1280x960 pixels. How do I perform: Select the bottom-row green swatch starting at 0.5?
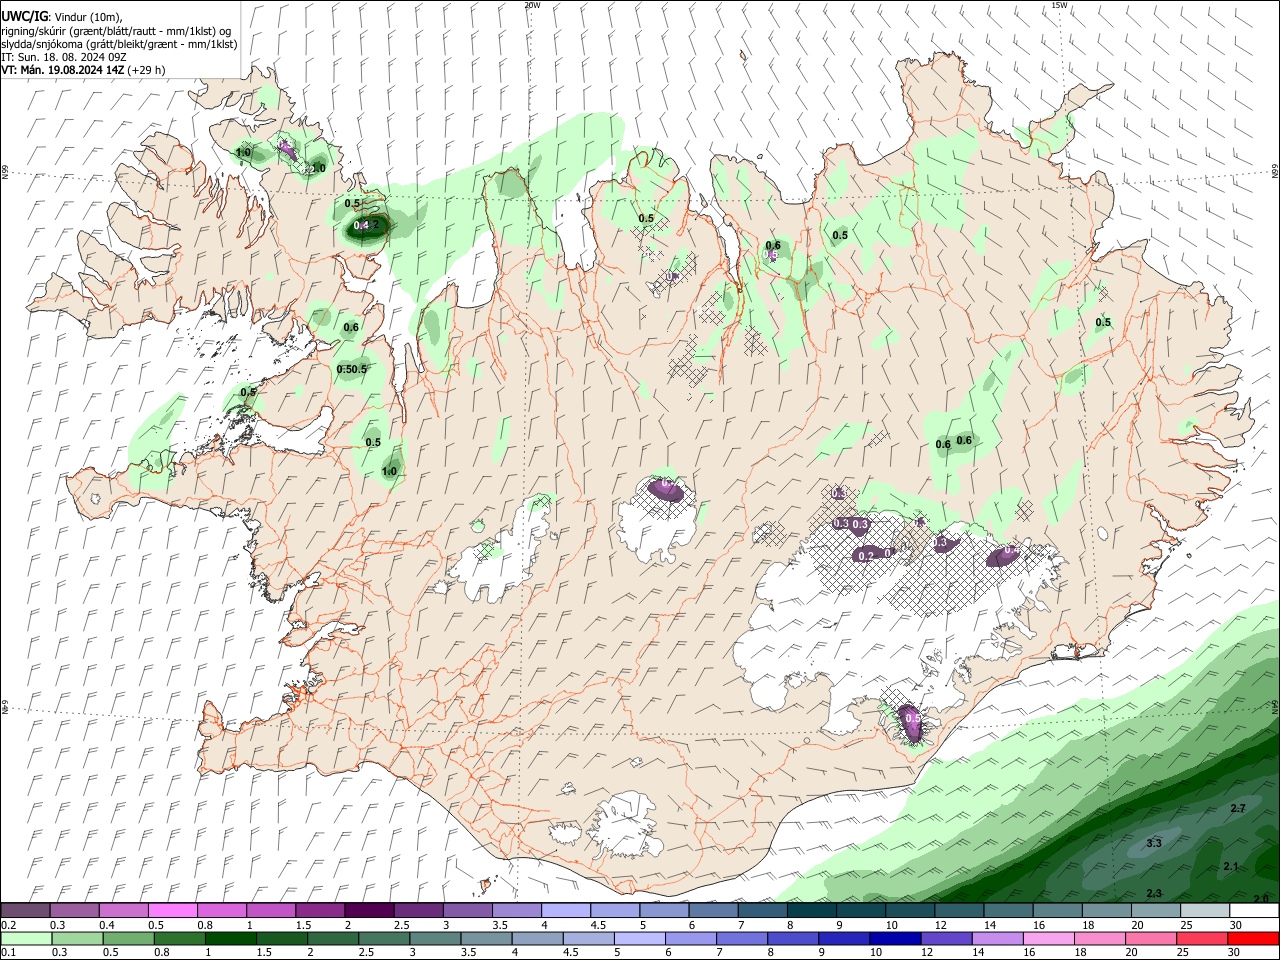pyautogui.click(x=127, y=939)
